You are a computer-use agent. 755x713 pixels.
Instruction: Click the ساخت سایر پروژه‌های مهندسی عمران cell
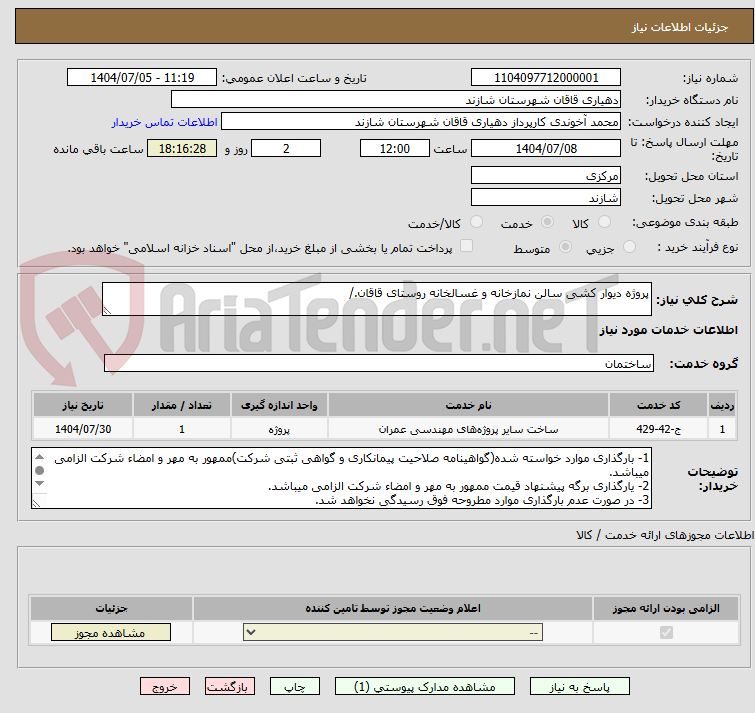469,428
